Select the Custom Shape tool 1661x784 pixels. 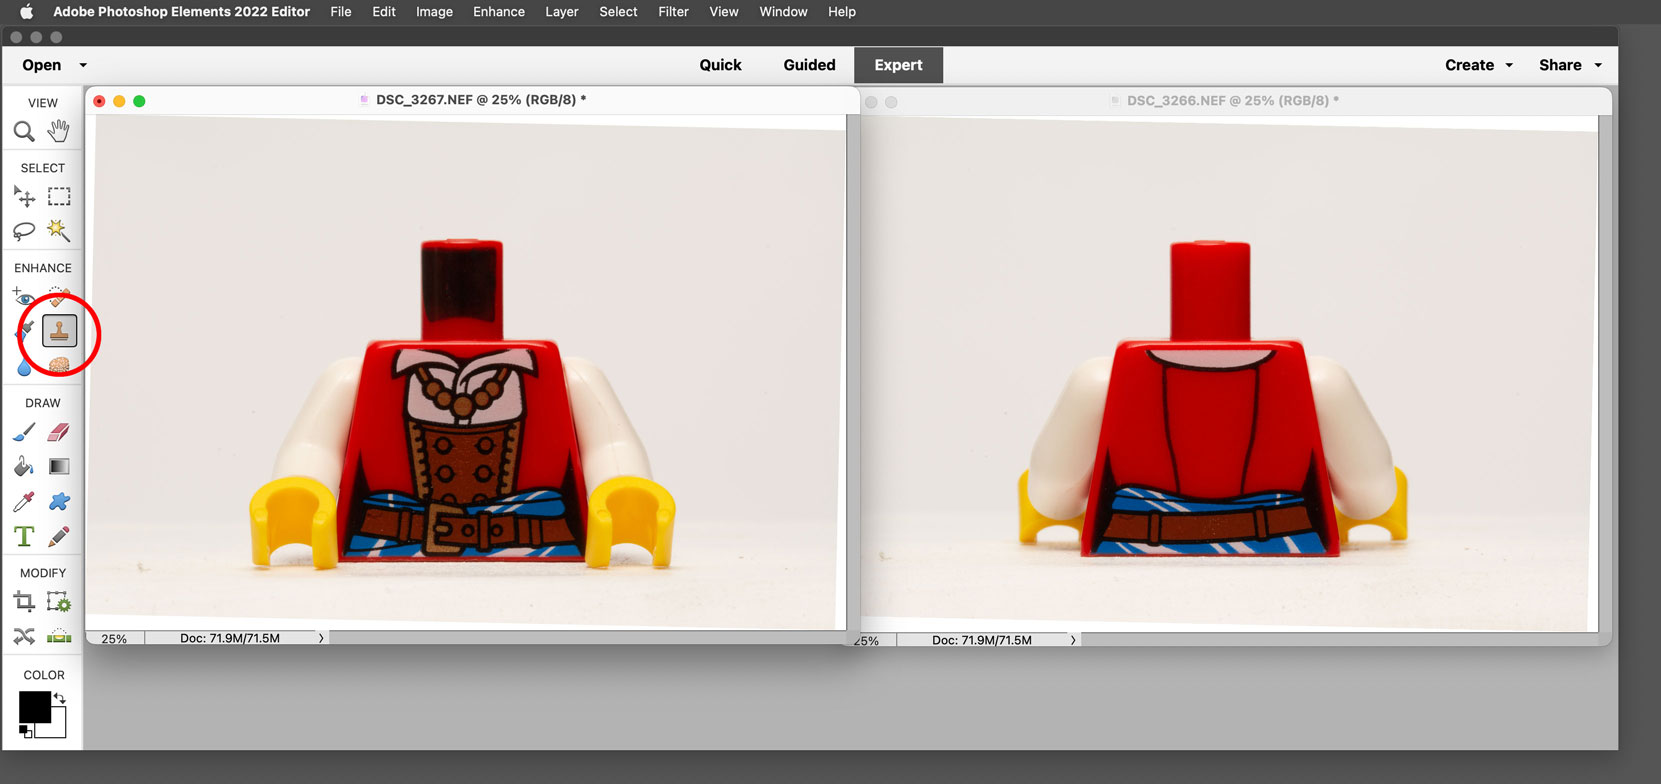click(59, 502)
